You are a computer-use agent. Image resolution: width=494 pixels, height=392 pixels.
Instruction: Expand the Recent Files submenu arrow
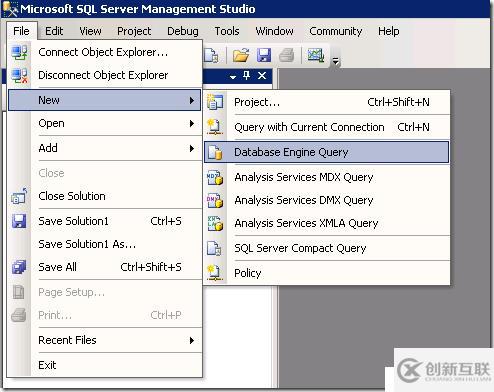(x=192, y=340)
